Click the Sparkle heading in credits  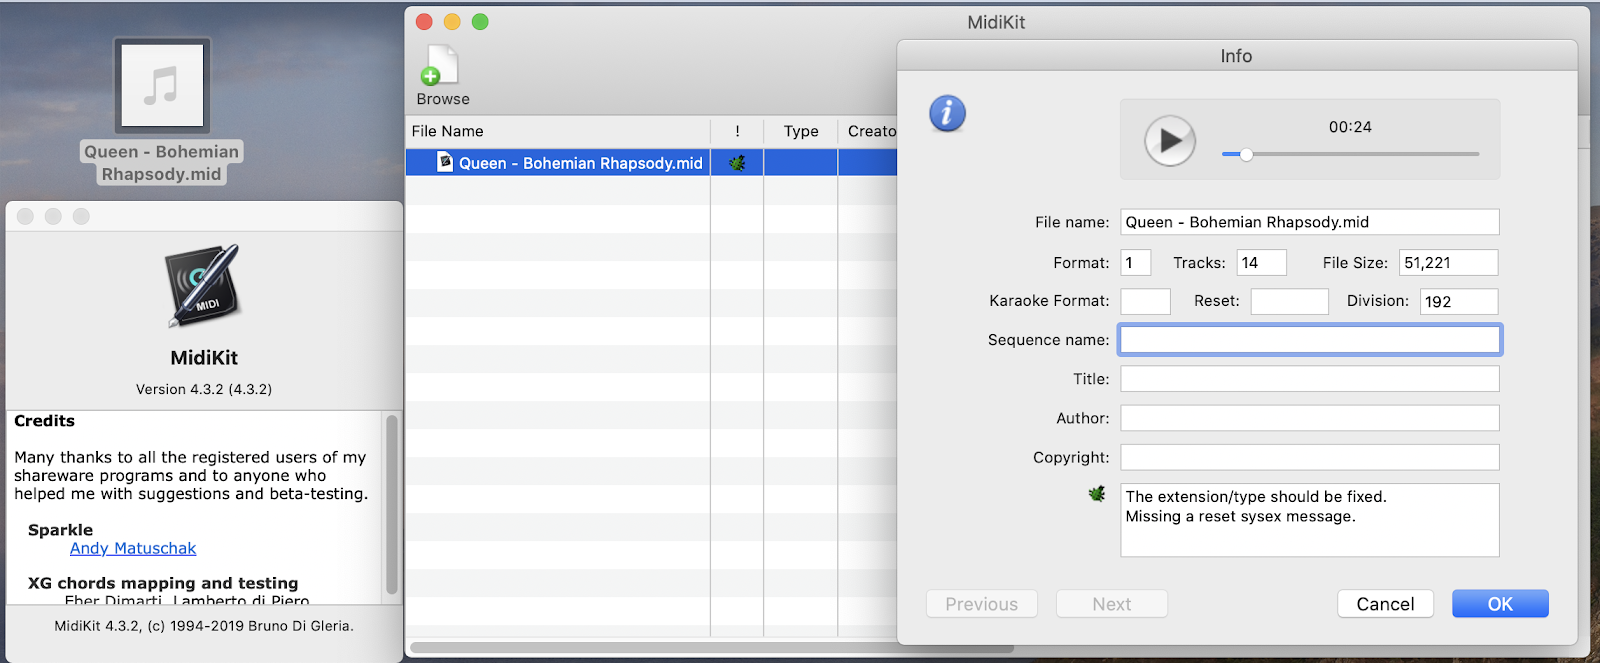(60, 530)
